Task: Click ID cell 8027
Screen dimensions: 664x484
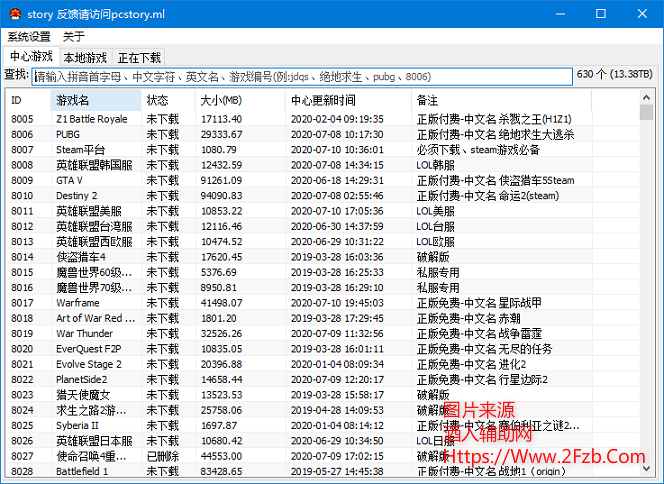Action: [22, 456]
